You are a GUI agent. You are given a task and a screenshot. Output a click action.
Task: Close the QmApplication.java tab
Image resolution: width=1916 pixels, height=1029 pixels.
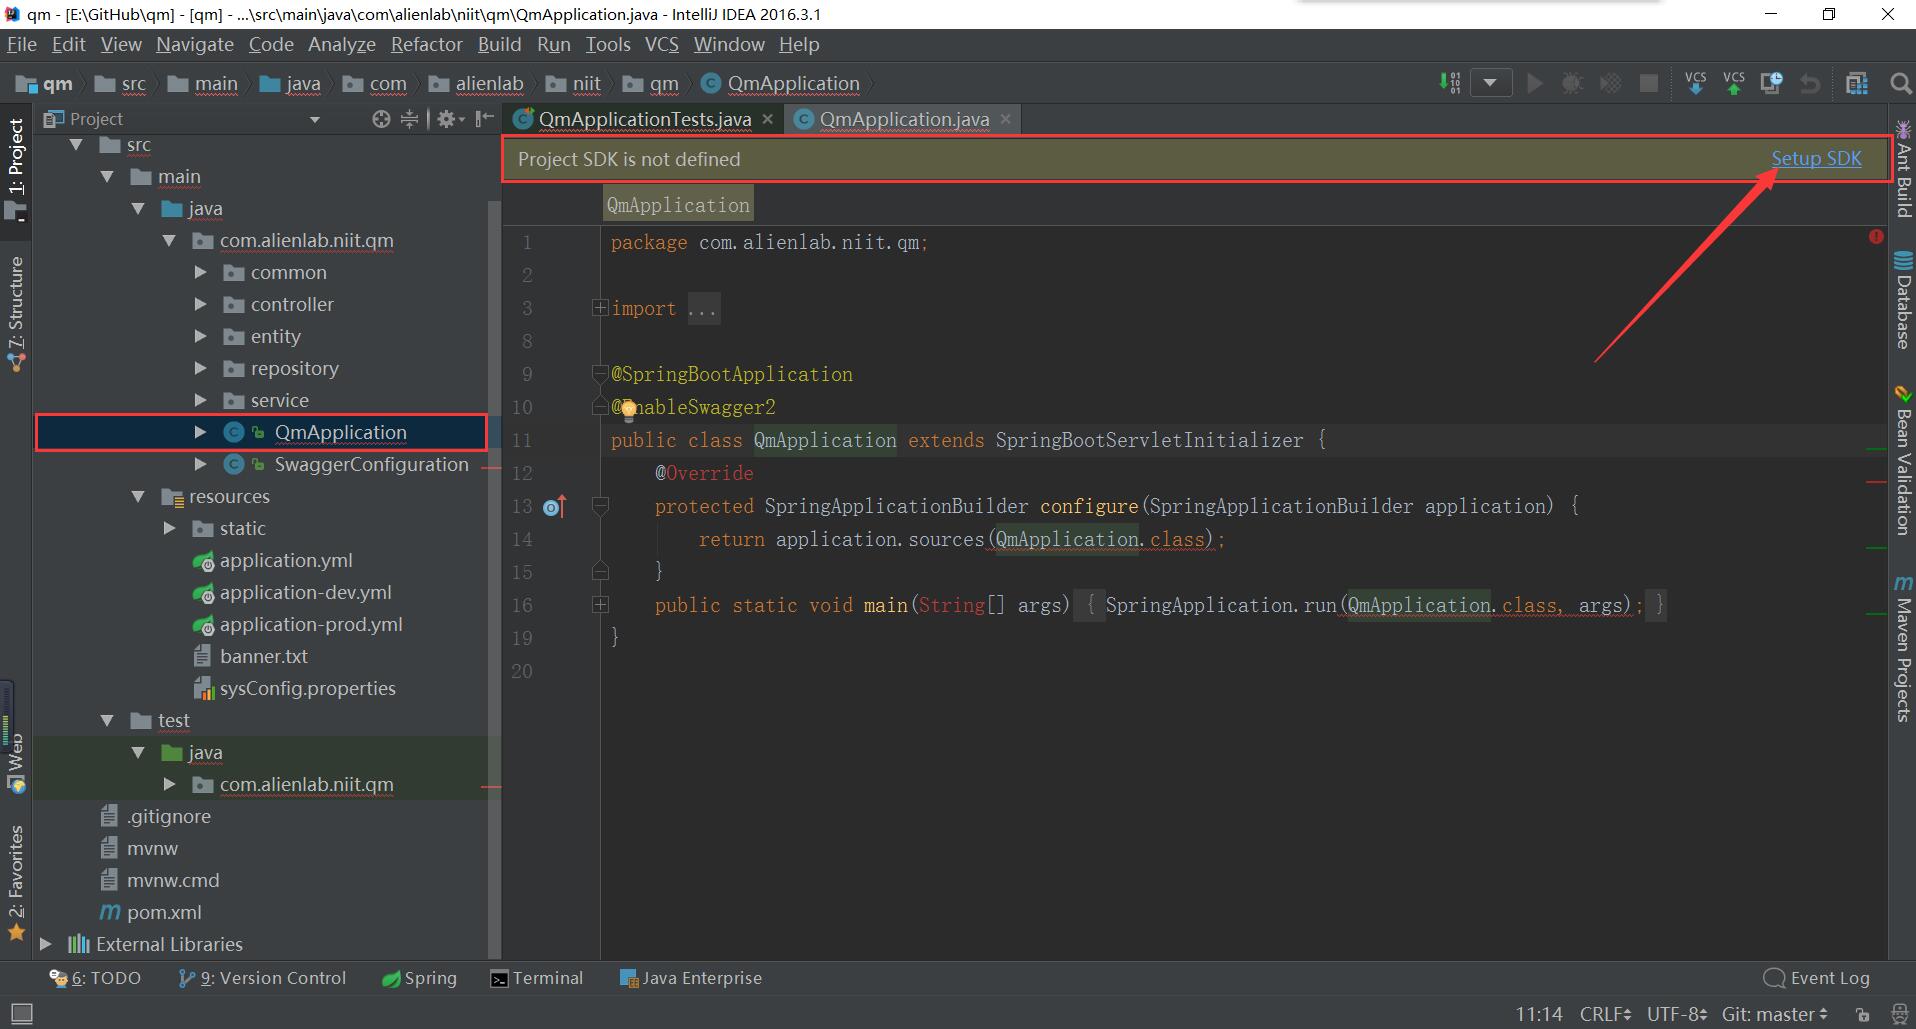pos(1005,119)
